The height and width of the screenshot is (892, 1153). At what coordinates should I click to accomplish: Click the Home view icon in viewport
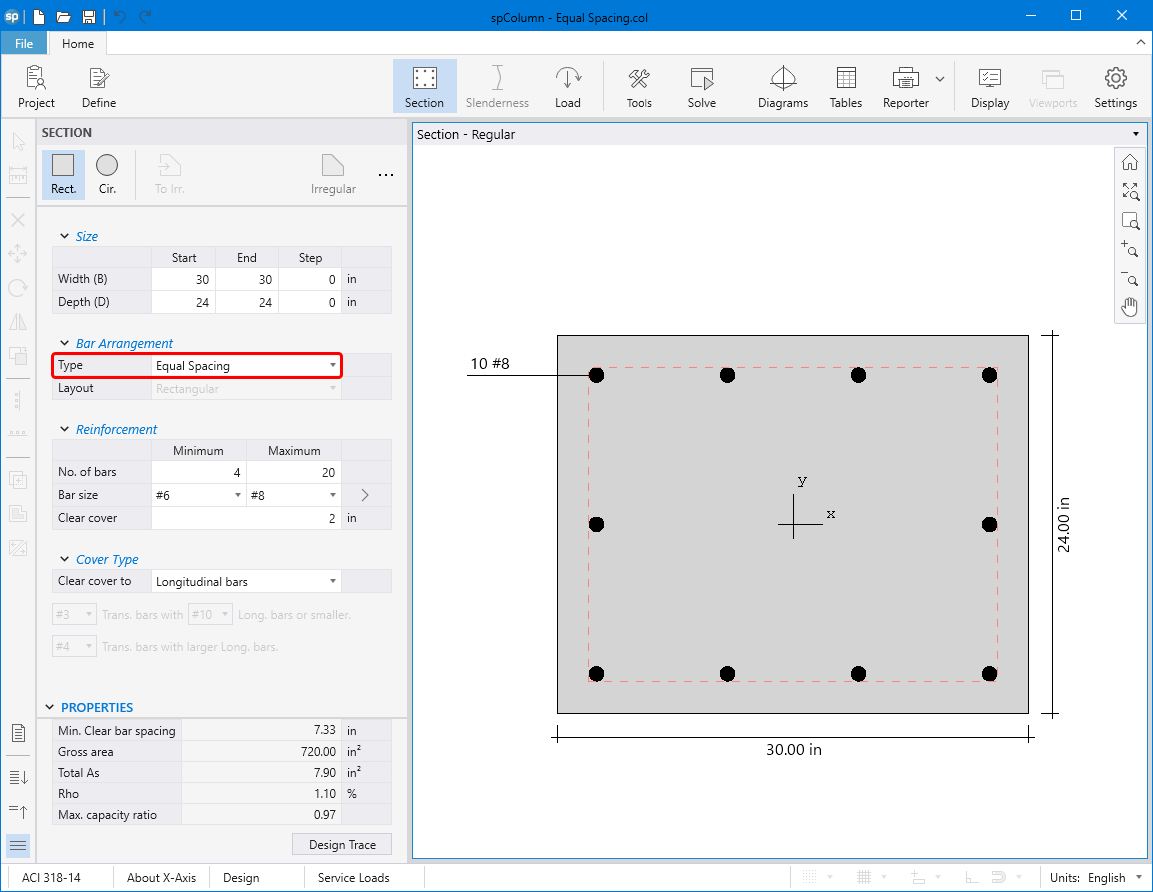point(1129,163)
